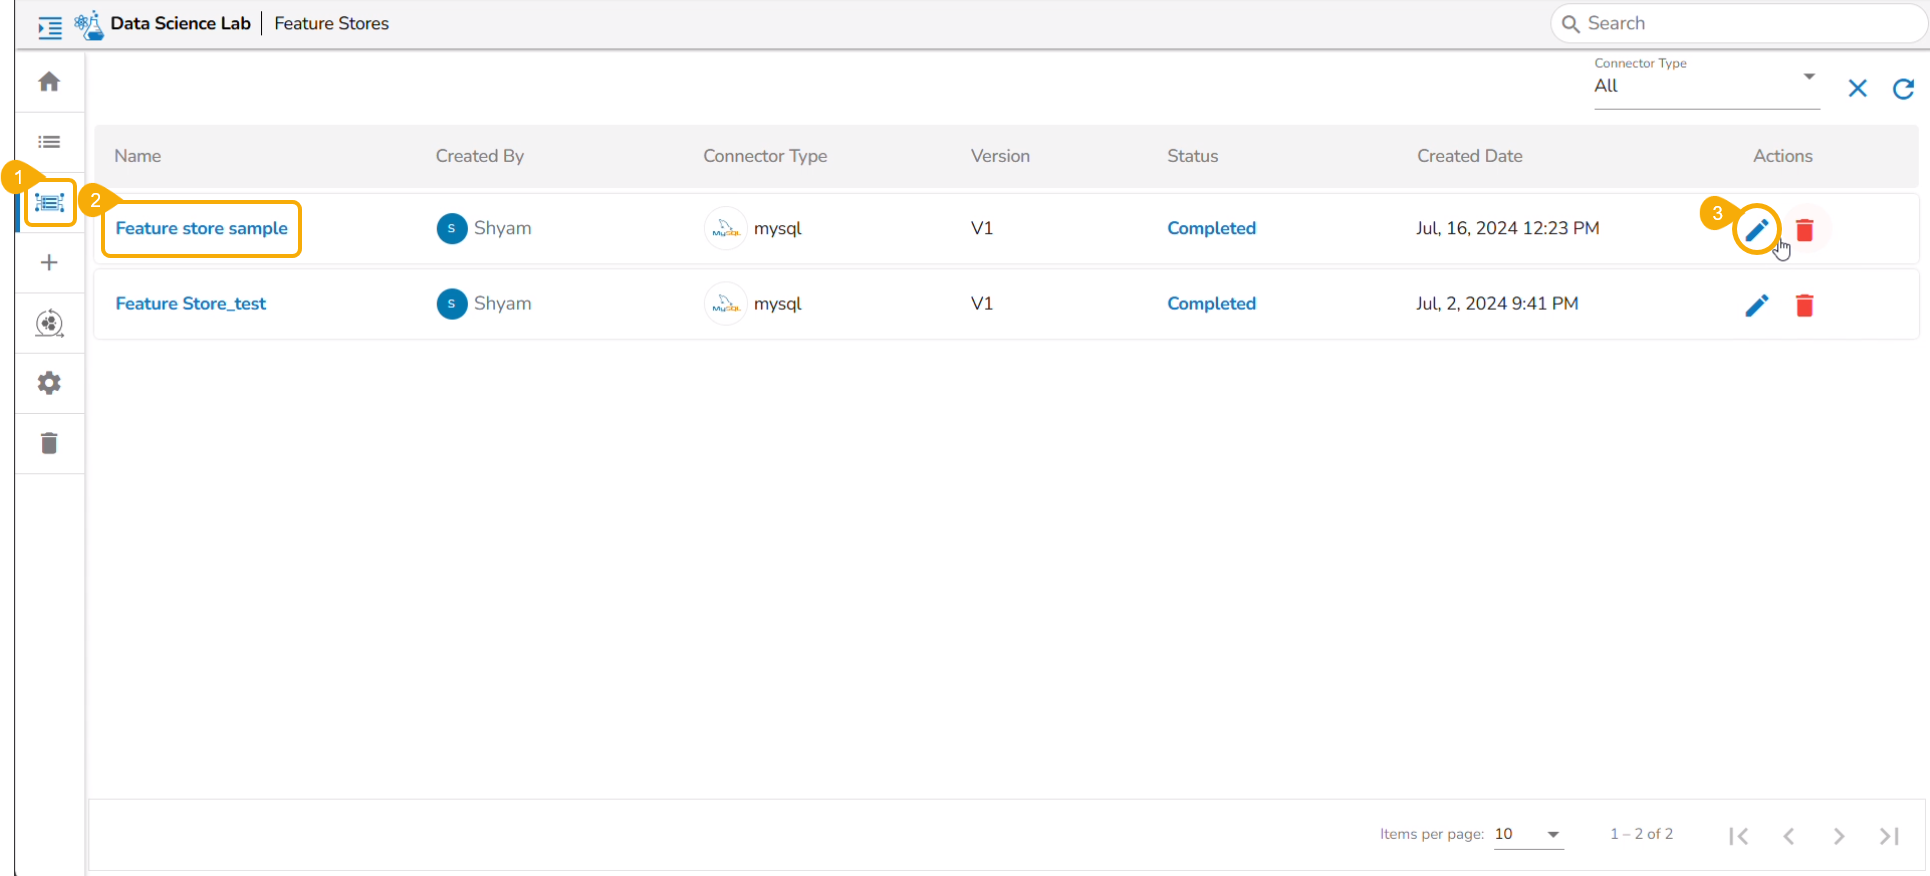Toggle the navigation menu collapse icon
This screenshot has width=1930, height=876.
50,27
